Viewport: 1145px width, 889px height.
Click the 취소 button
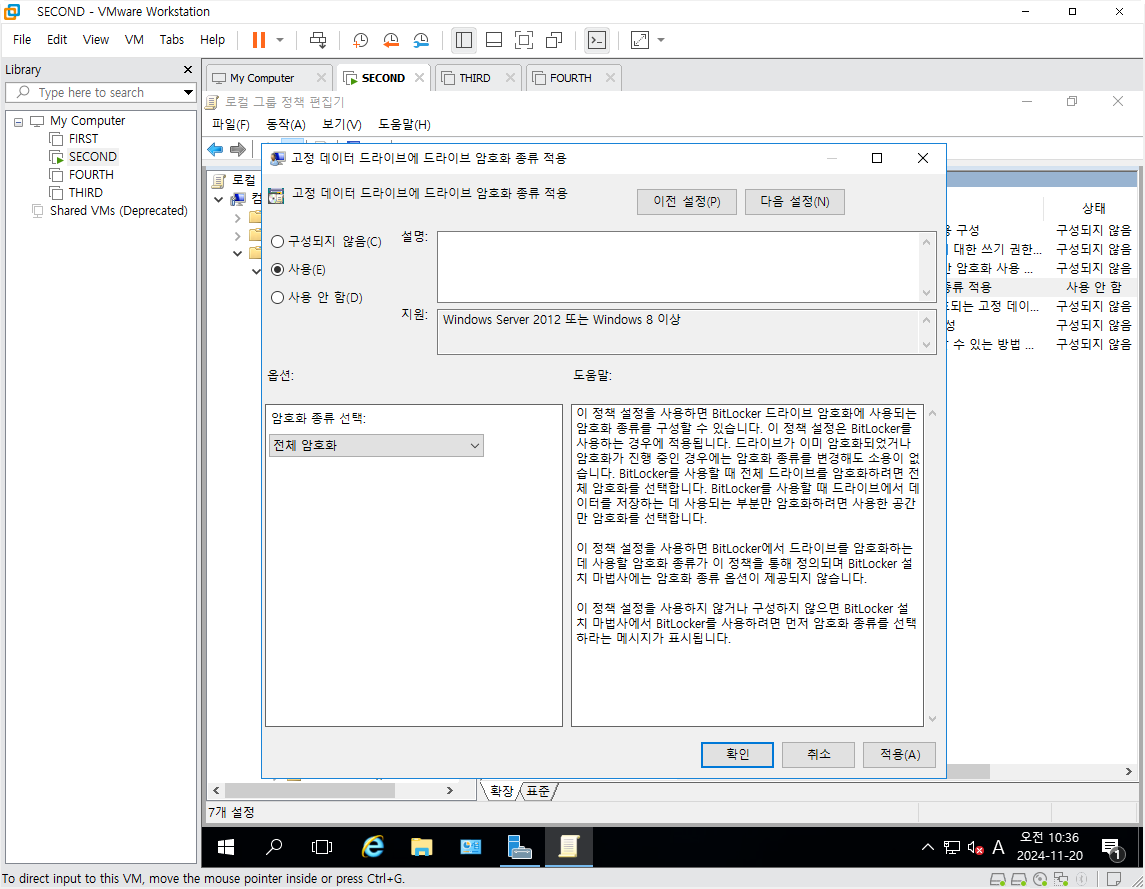point(818,755)
